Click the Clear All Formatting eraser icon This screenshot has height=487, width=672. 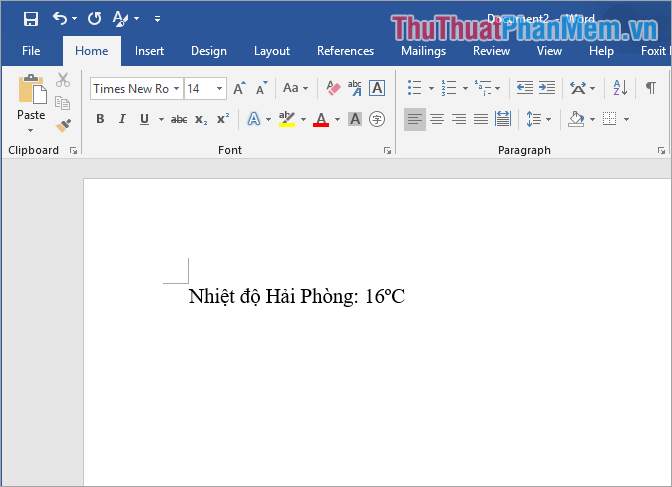tap(333, 88)
